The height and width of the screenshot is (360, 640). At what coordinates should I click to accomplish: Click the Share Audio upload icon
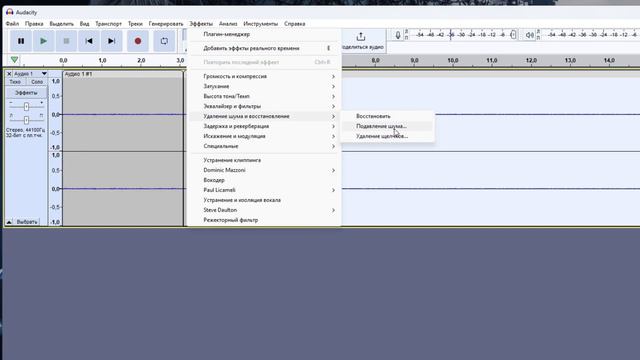[361, 37]
